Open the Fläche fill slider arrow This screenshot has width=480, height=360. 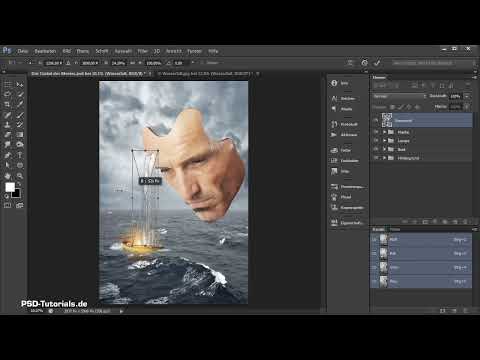467,107
